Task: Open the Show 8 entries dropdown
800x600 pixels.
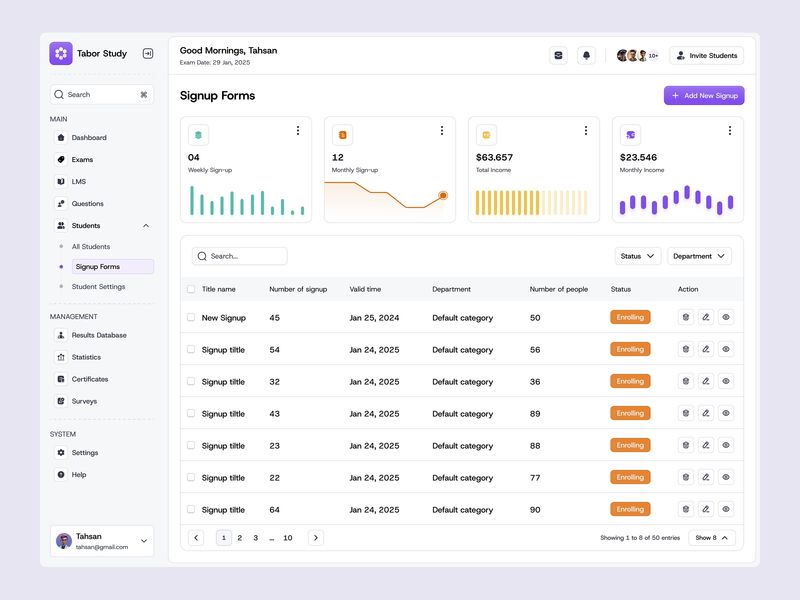Action: point(712,538)
